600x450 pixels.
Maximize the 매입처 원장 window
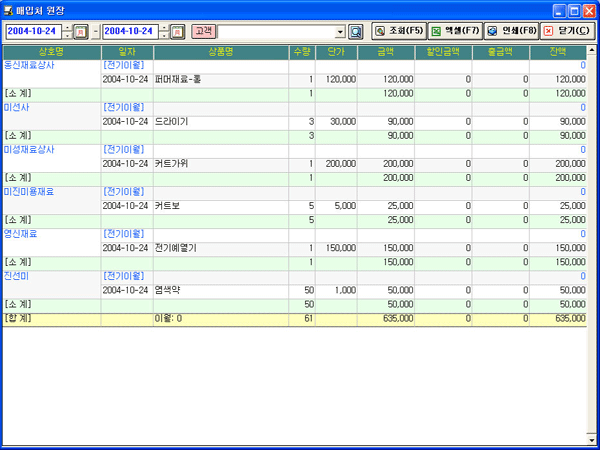tap(574, 11)
